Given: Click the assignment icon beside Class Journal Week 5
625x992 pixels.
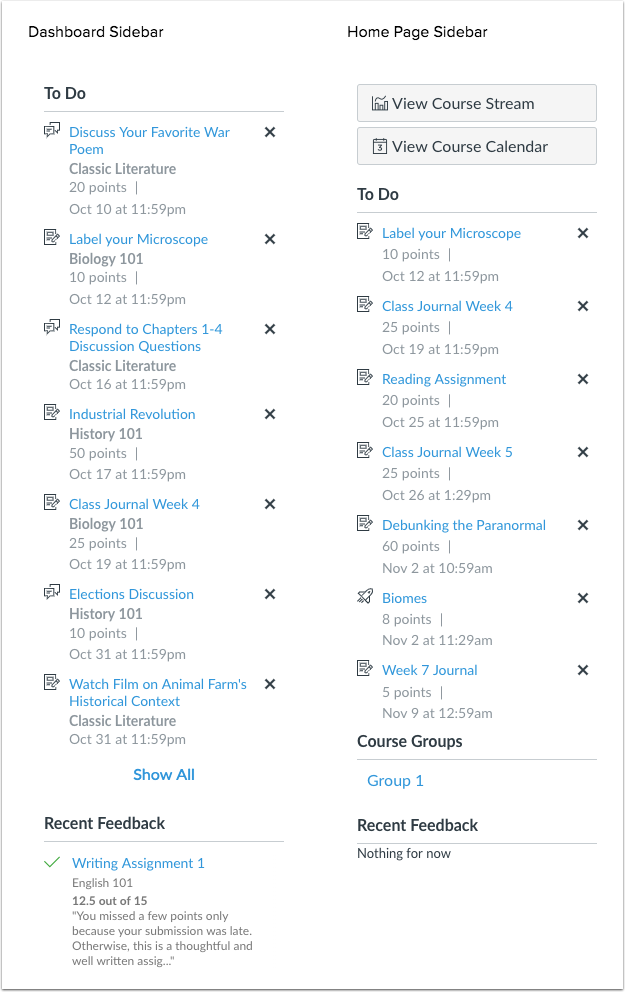Looking at the screenshot, I should pos(366,451).
